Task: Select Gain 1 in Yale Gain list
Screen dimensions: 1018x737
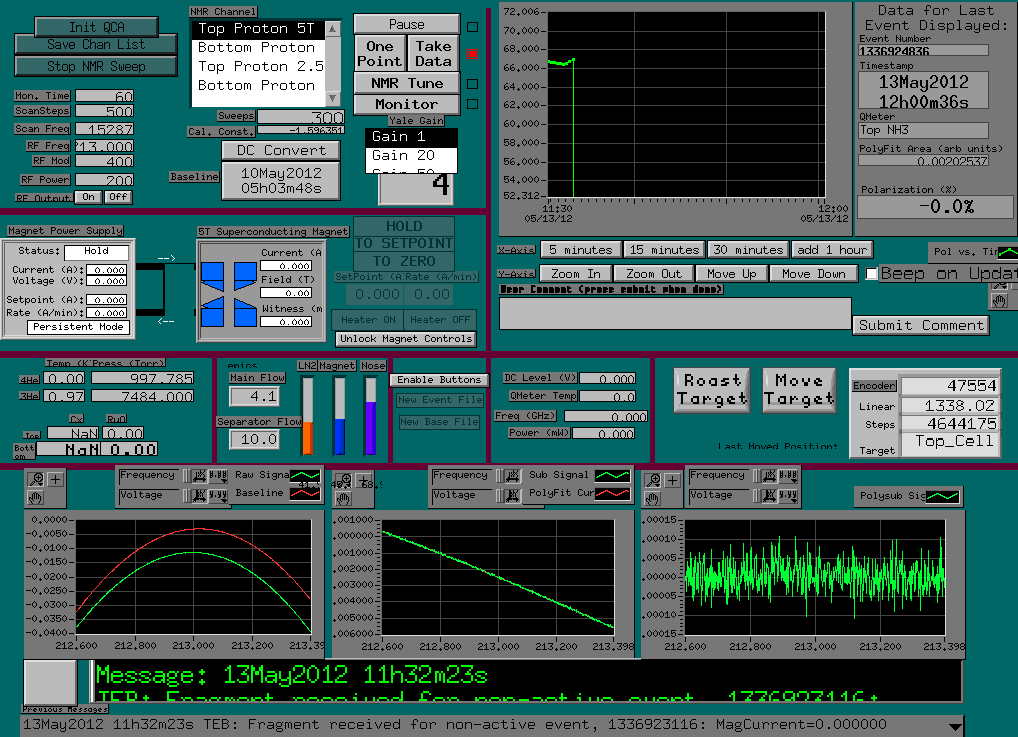Action: tap(412, 136)
